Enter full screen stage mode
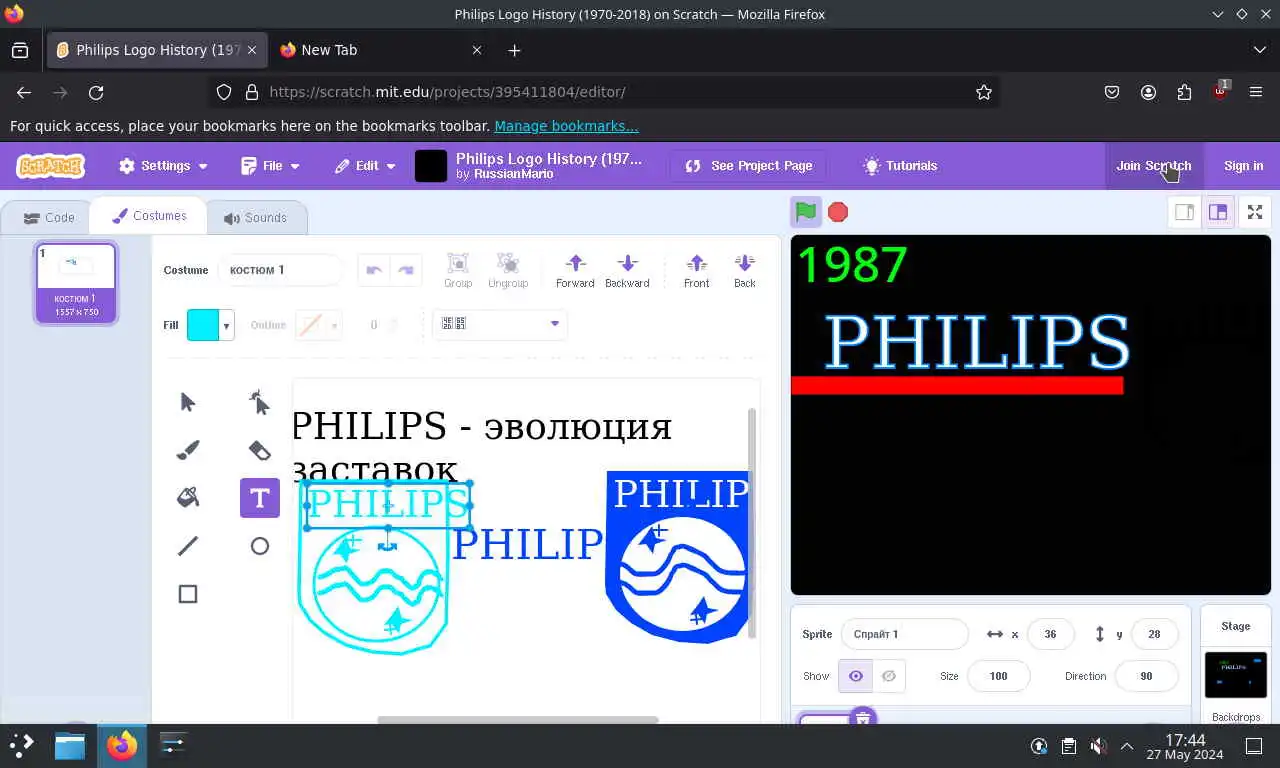 [x=1255, y=212]
